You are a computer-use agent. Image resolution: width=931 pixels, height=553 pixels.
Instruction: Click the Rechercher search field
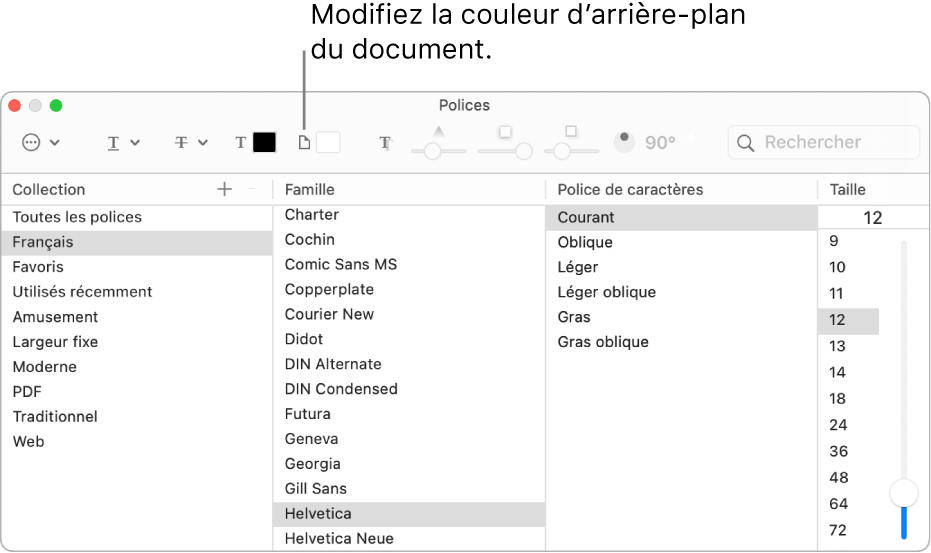pos(835,143)
